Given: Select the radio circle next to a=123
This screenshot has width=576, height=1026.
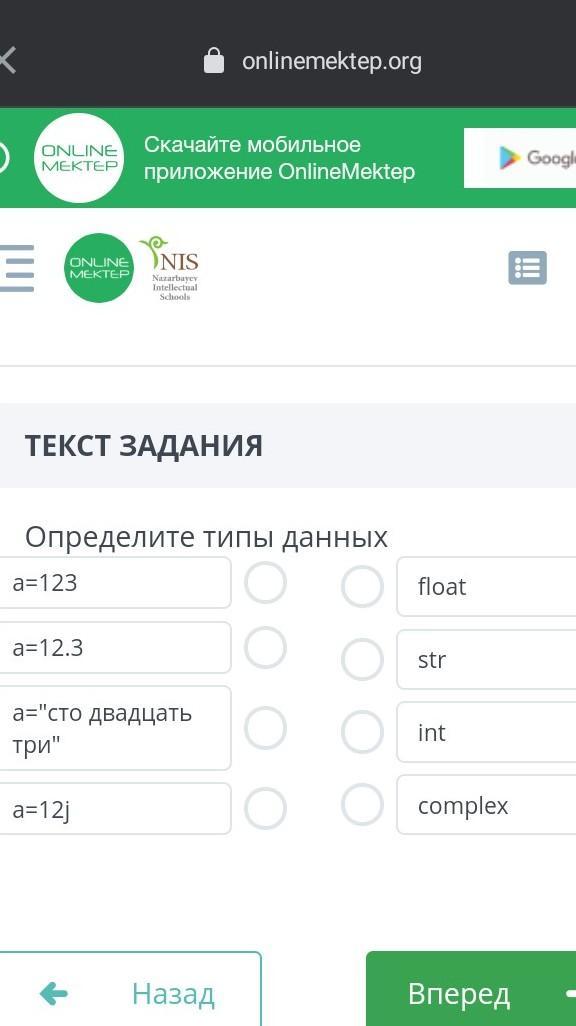Looking at the screenshot, I should pos(265,582).
